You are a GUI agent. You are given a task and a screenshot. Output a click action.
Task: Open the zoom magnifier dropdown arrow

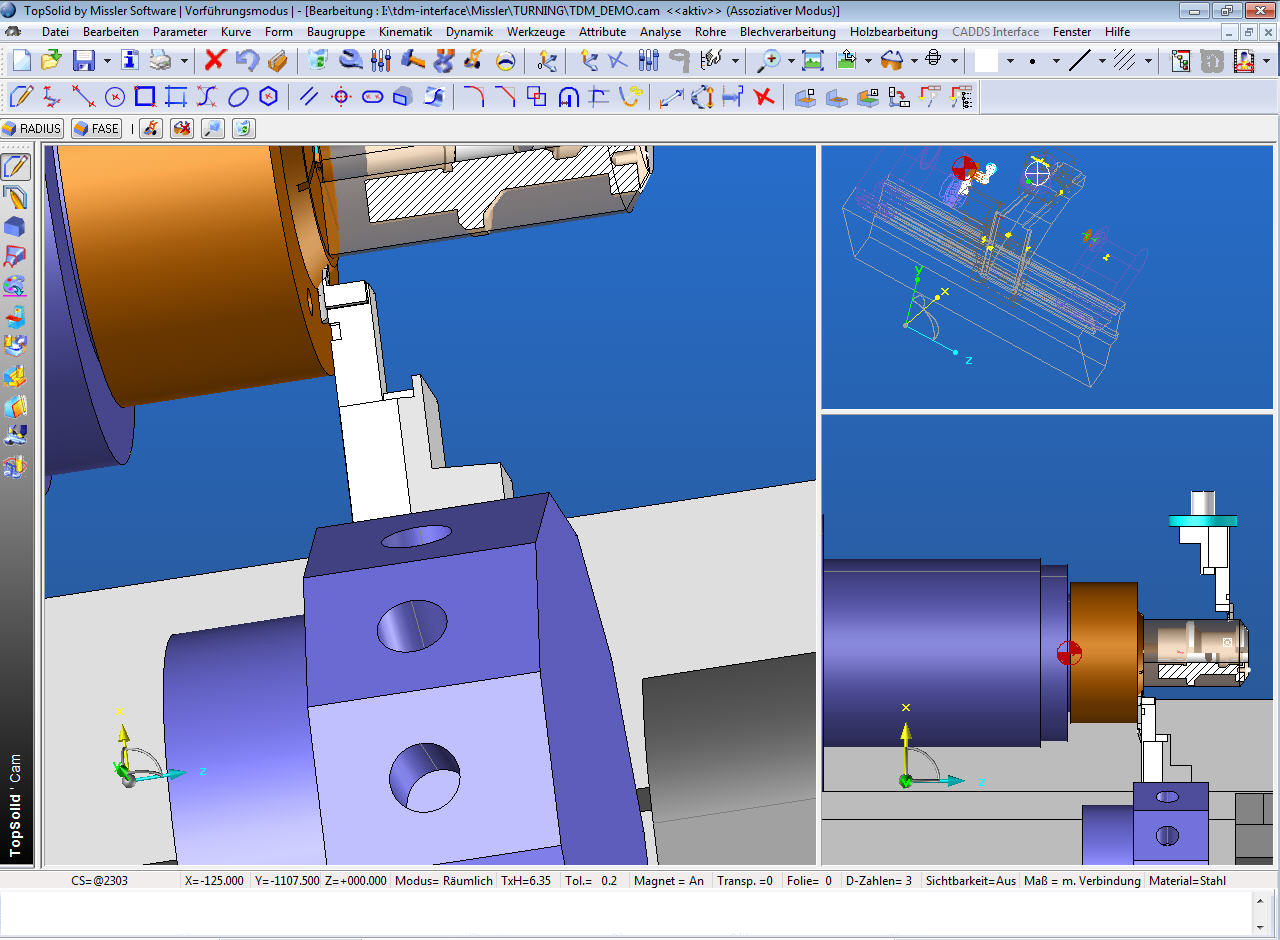point(791,61)
